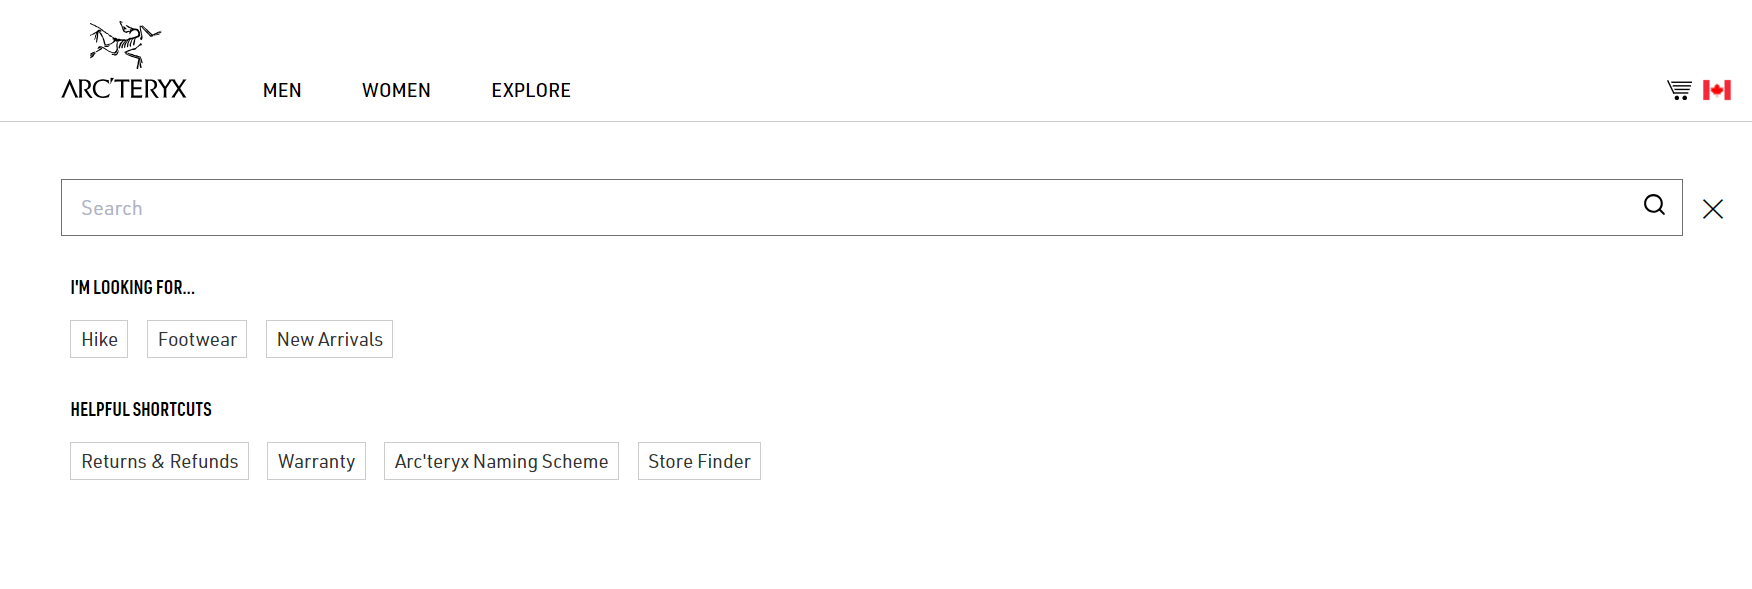Click the ARC'TERYX wordmark text
This screenshot has width=1752, height=589.
(x=124, y=89)
